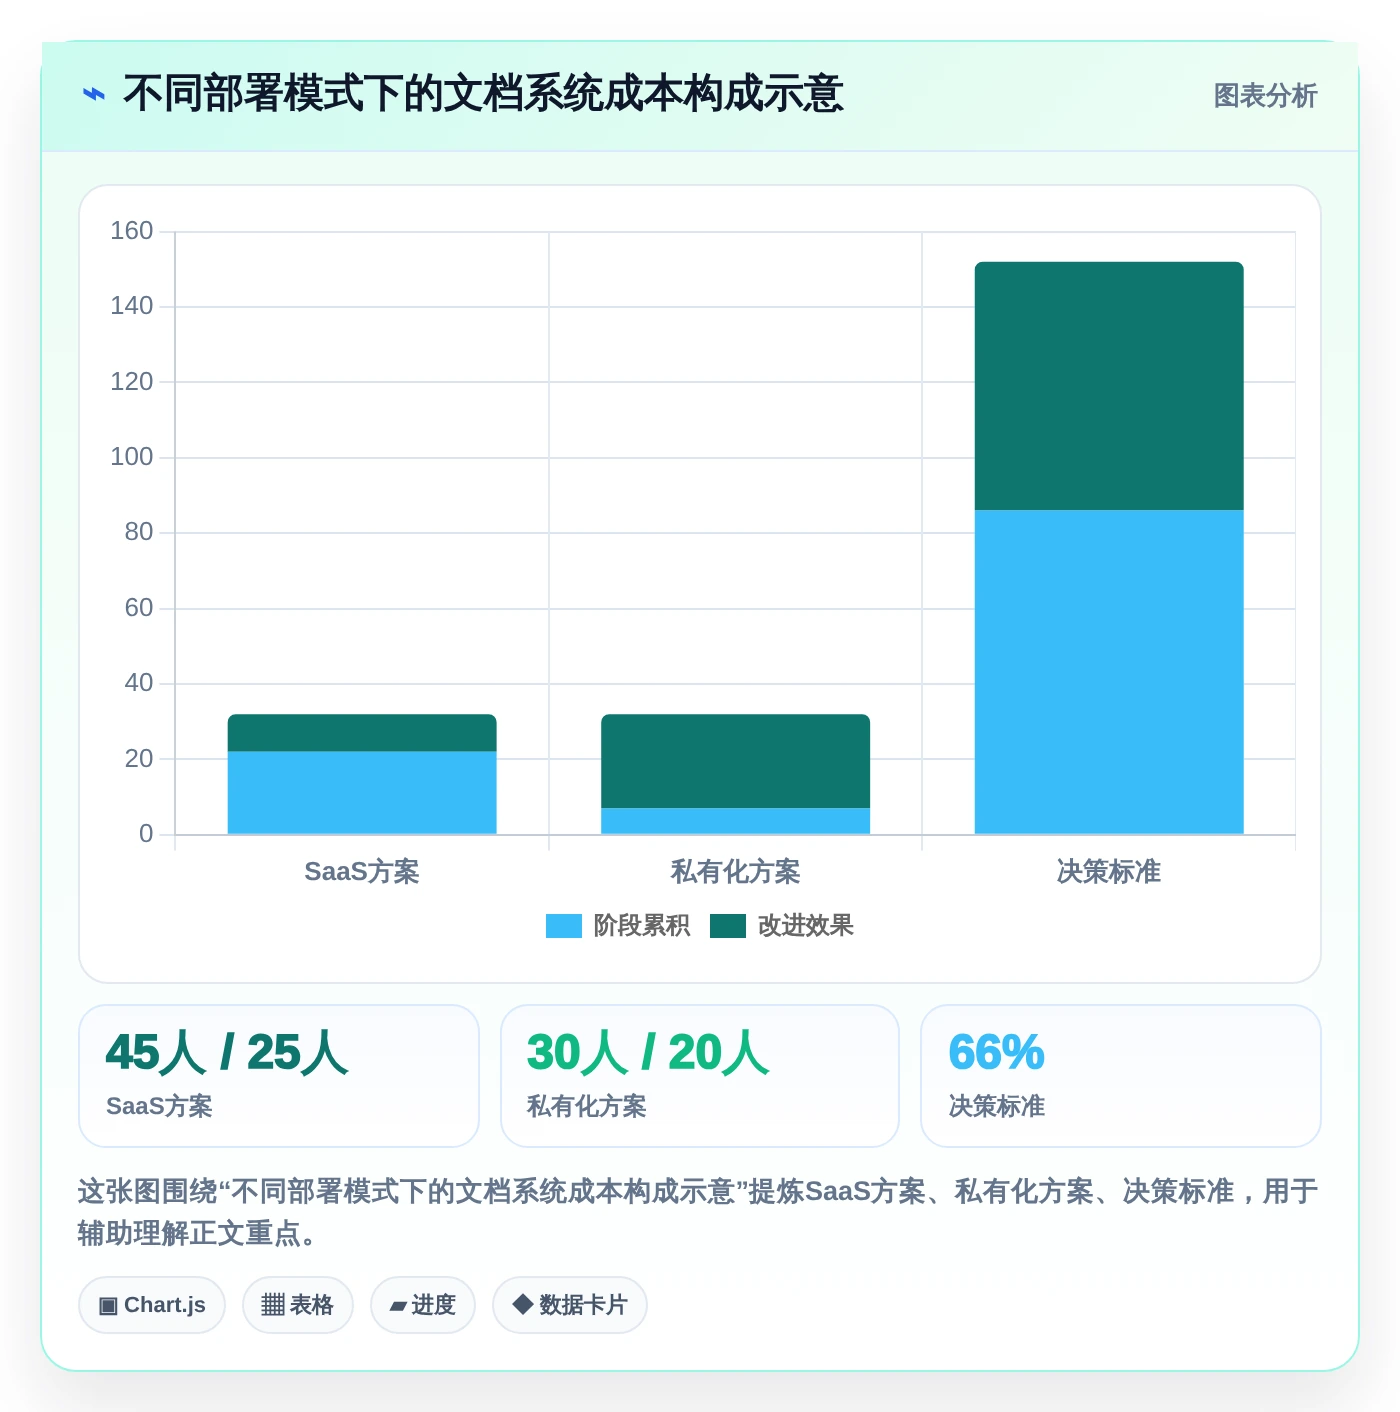
Task: Click the grid icon in 表格 chip
Action: [x=273, y=1305]
